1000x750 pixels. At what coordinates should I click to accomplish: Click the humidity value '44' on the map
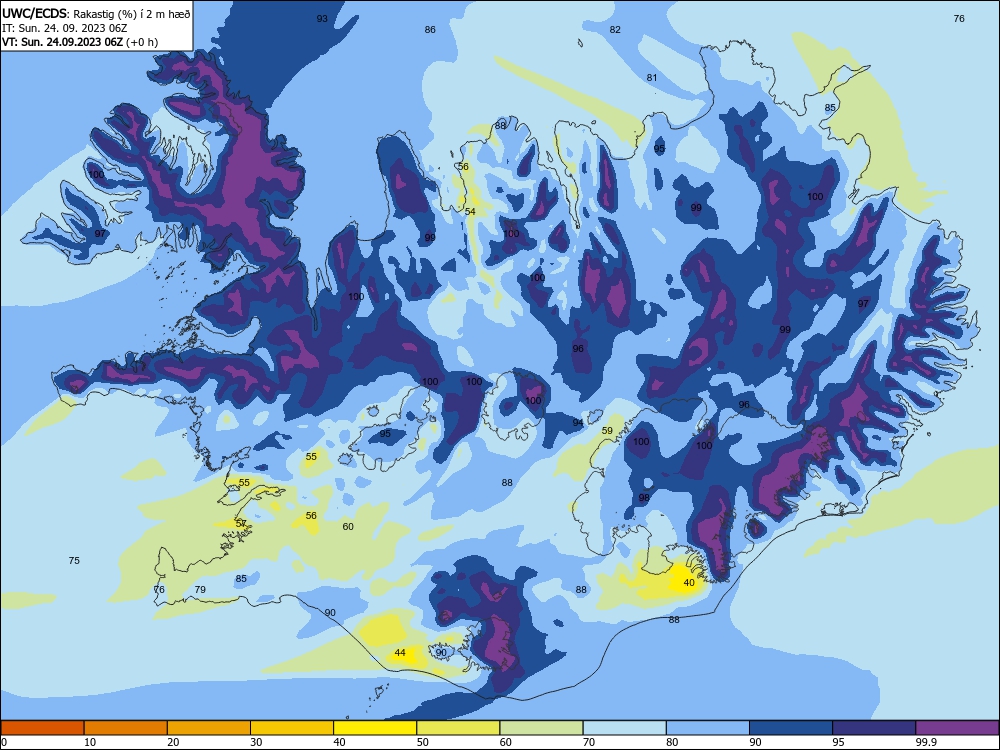[x=400, y=652]
